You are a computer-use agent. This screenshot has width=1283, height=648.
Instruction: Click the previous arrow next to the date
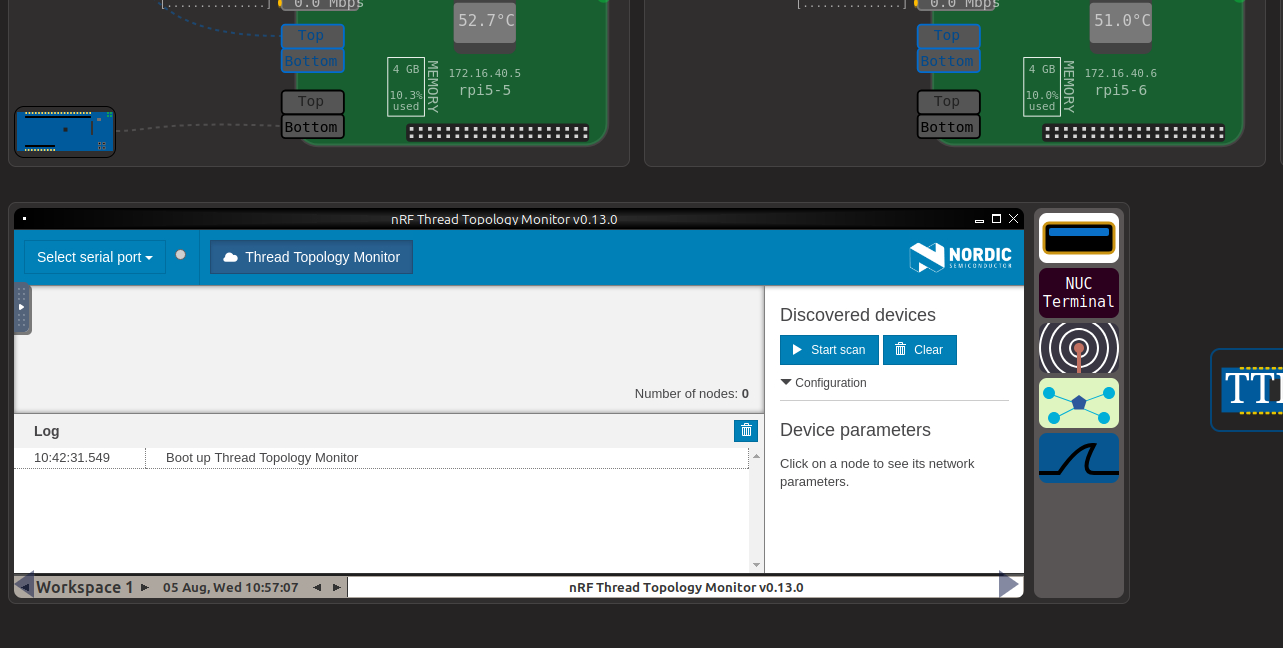pos(317,588)
